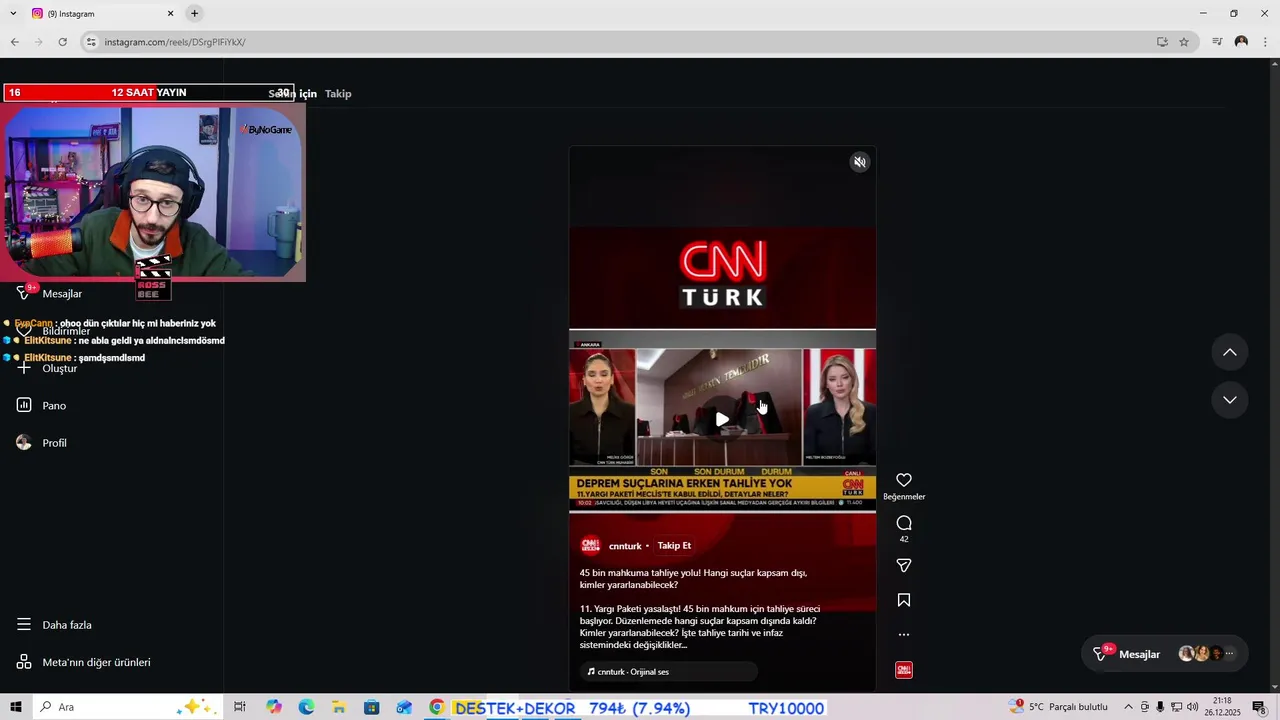The image size is (1280, 720).
Task: Reload the page in Chrome
Action: [62, 42]
